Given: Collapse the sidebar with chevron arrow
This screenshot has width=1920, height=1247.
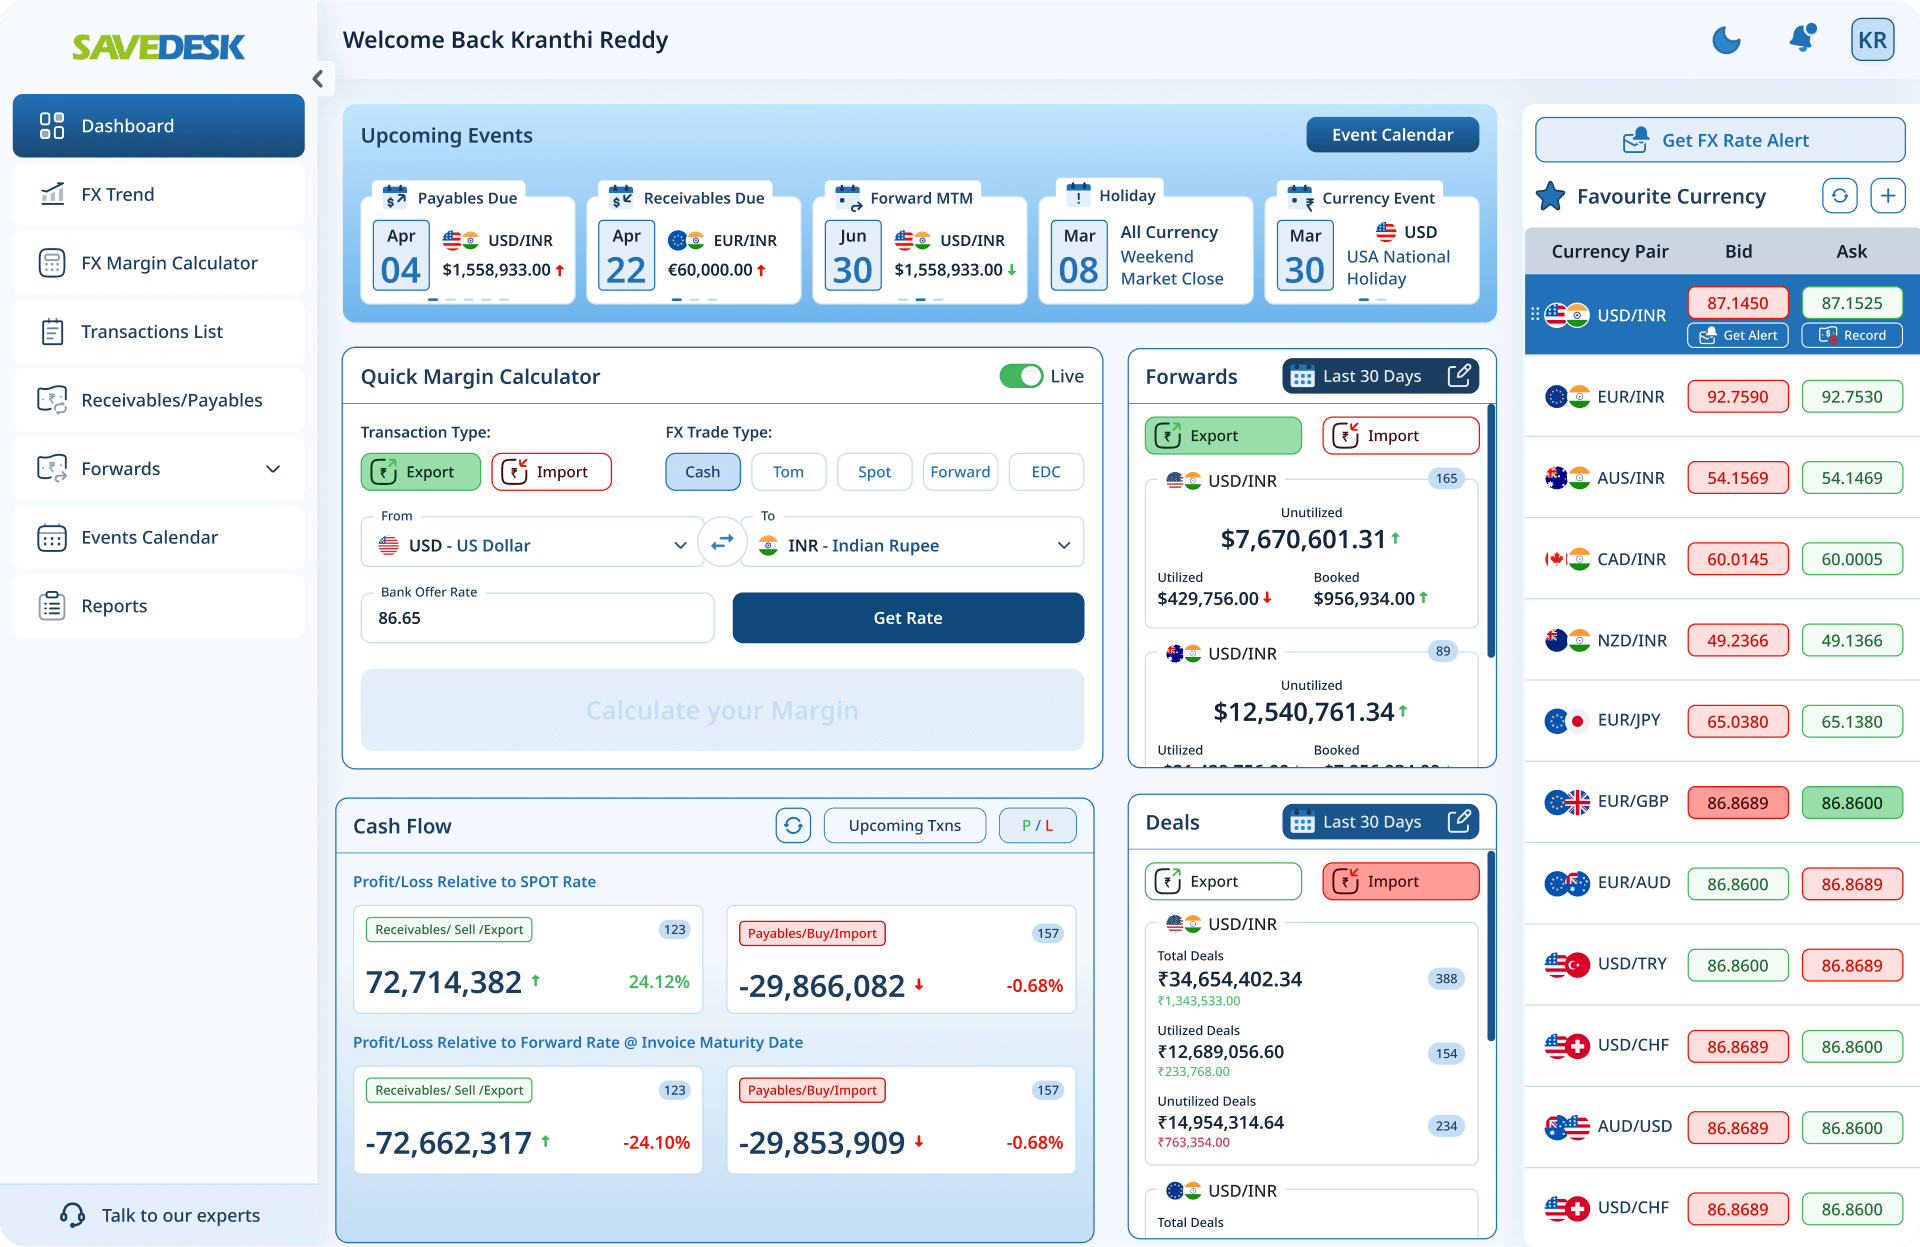Looking at the screenshot, I should point(318,79).
